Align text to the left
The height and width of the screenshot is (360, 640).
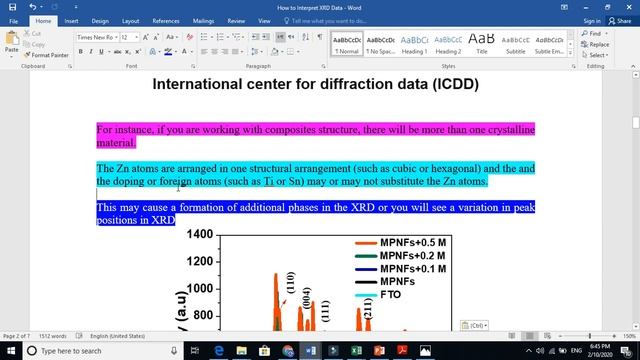click(204, 52)
